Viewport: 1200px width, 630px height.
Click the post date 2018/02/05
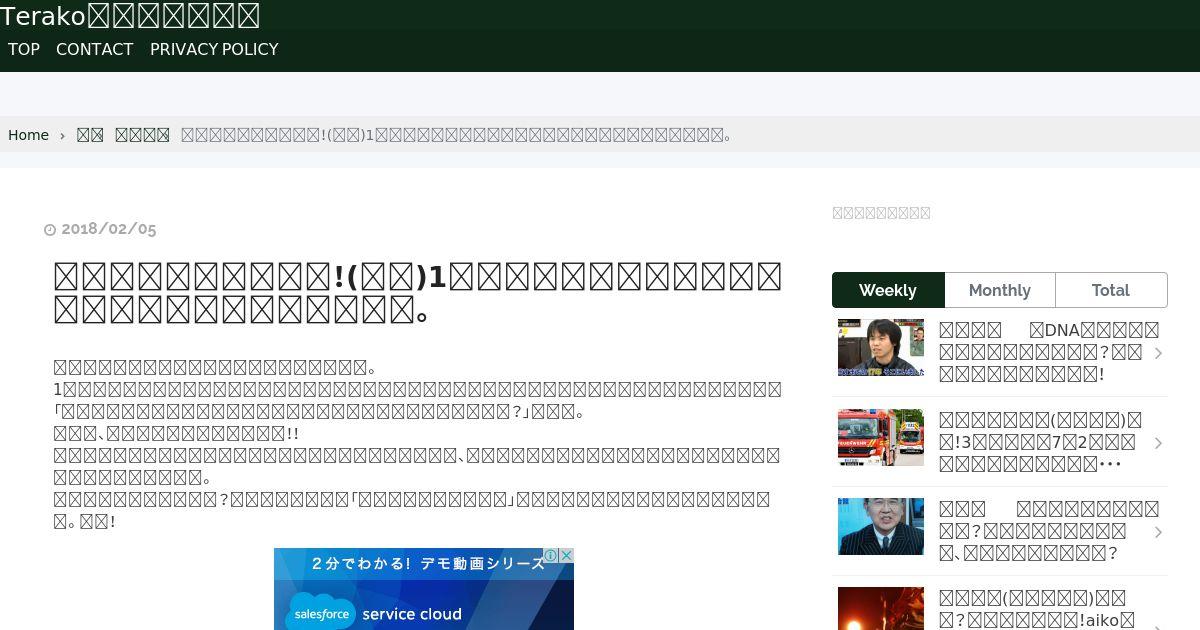pos(109,229)
